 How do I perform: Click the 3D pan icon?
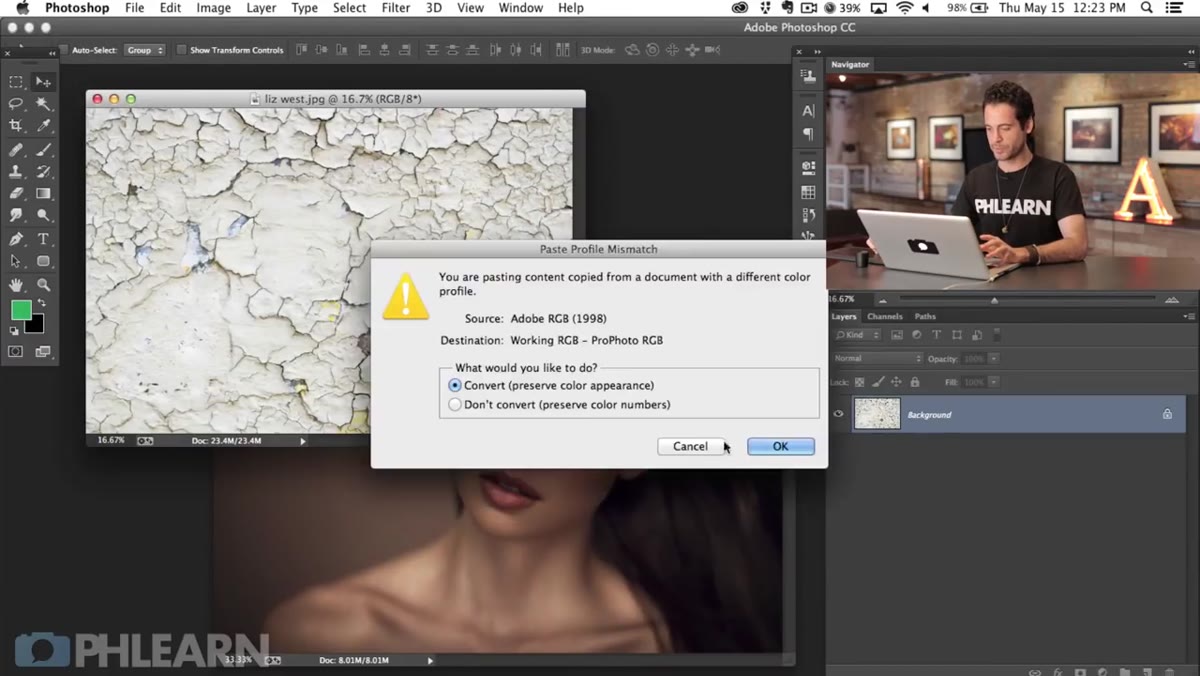(x=672, y=50)
